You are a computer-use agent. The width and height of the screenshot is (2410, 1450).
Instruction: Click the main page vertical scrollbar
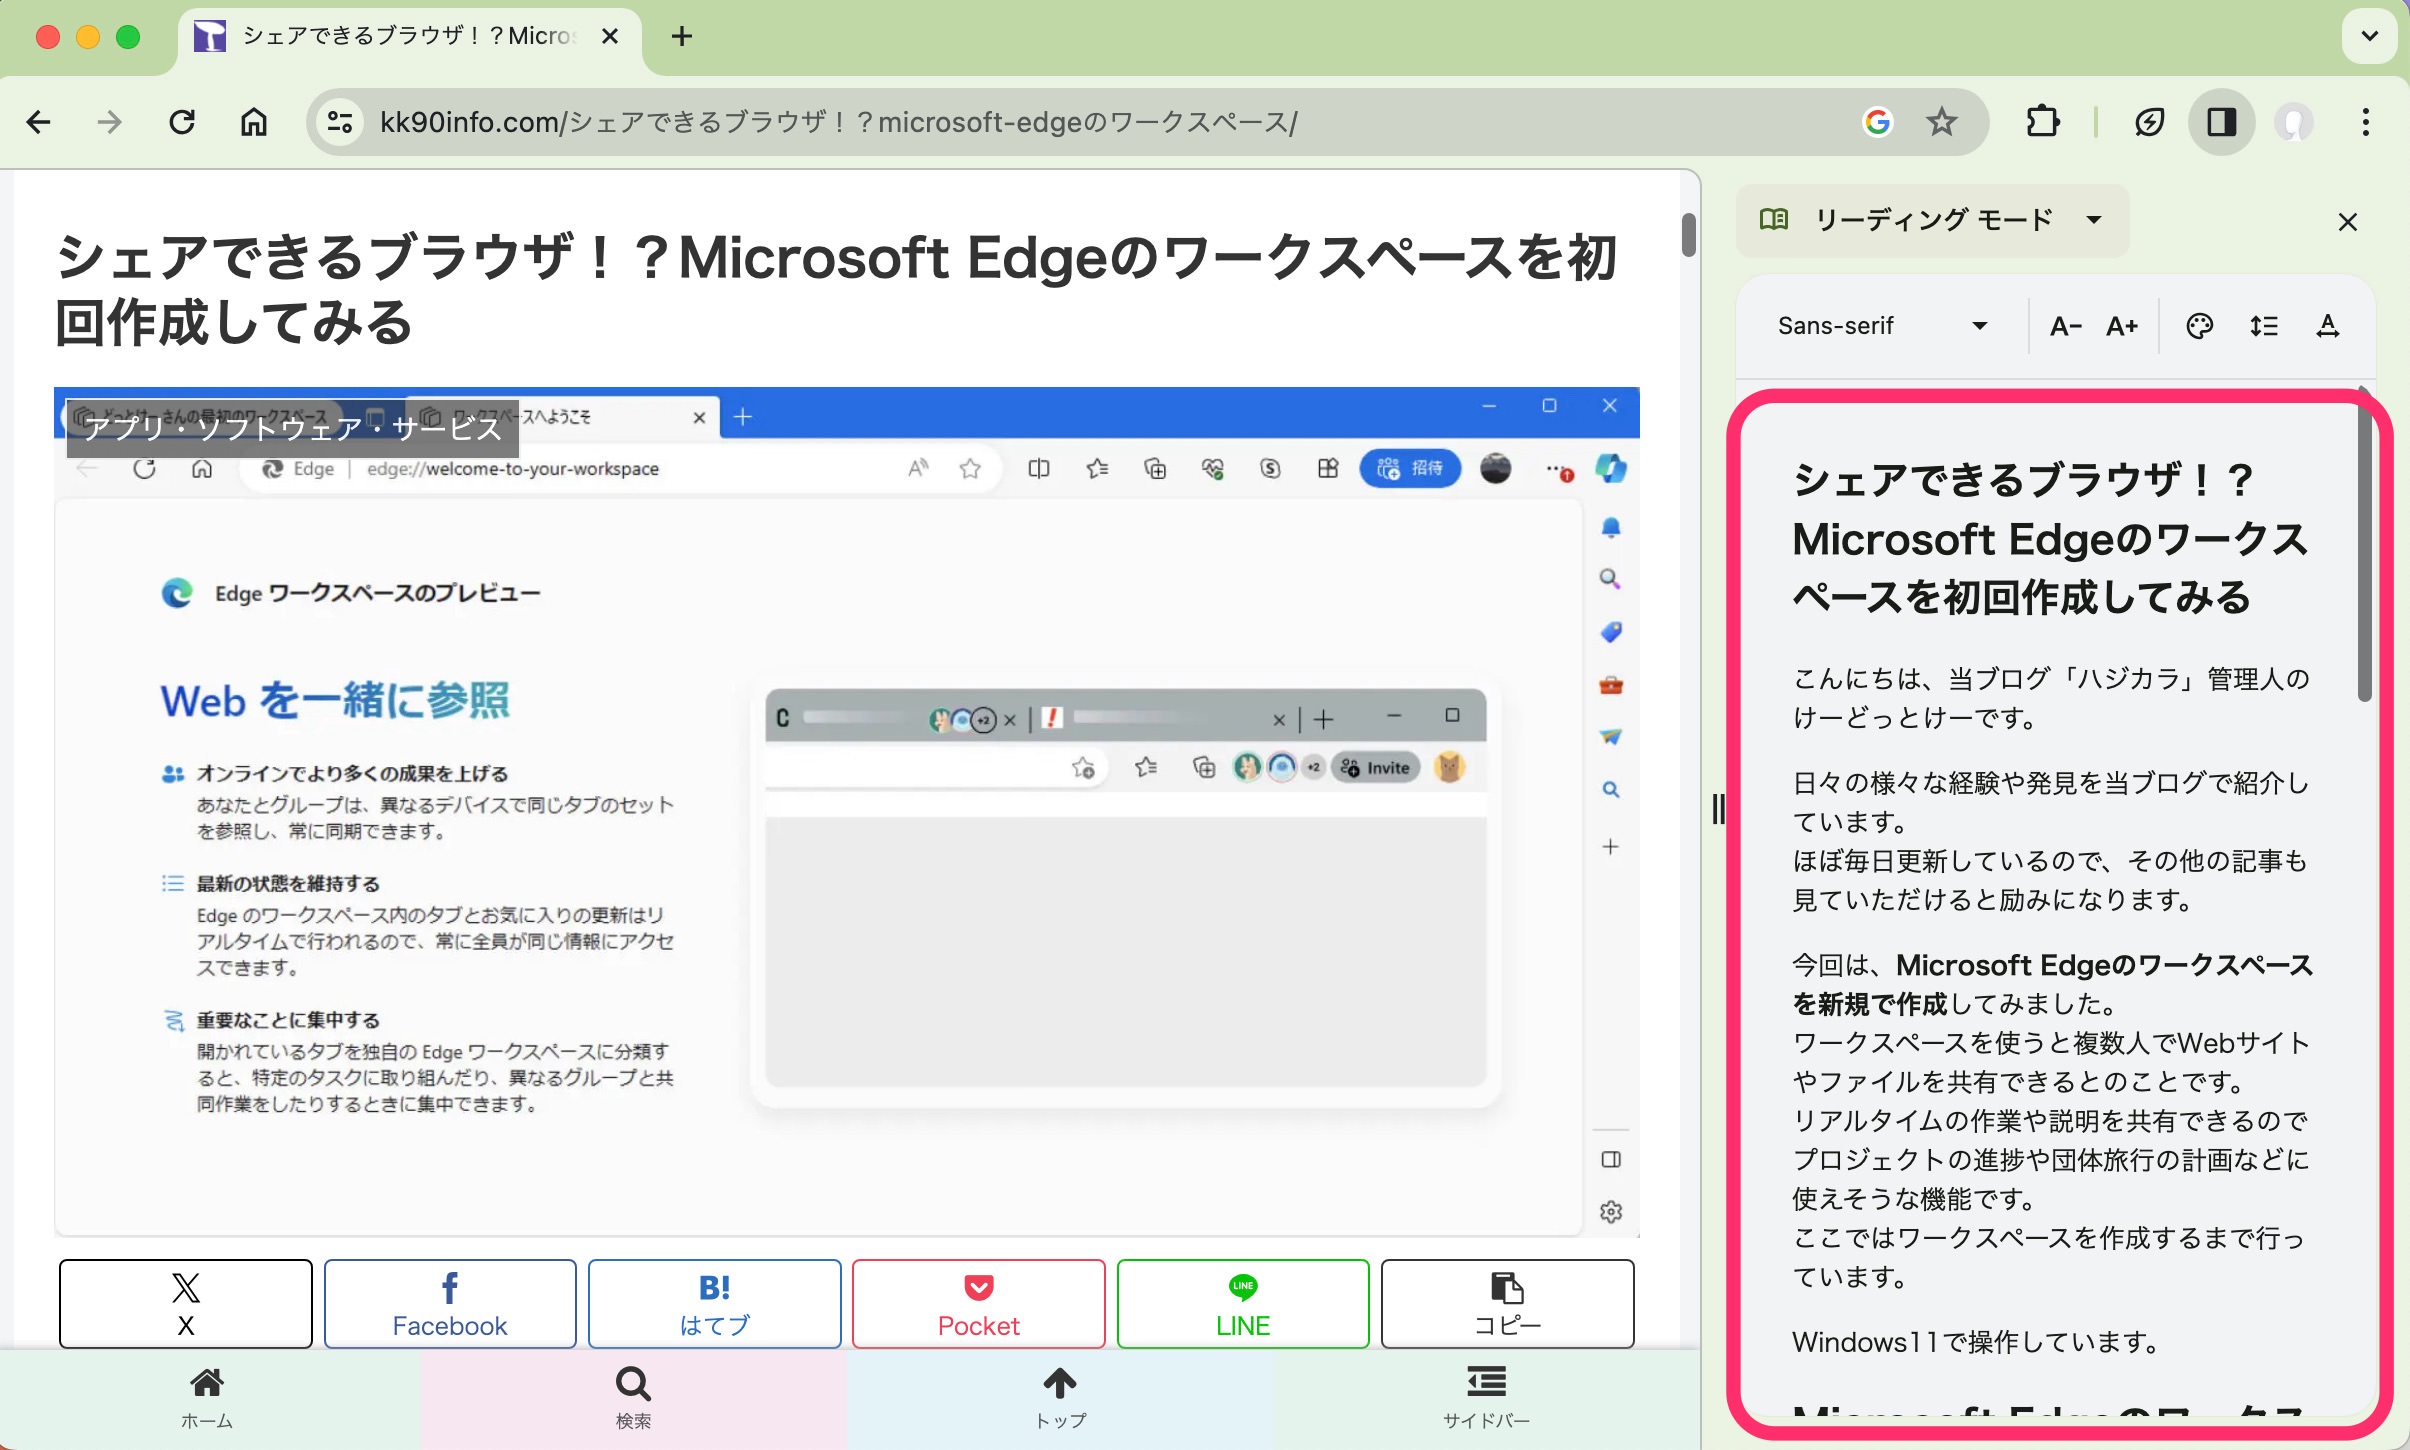(x=1689, y=234)
